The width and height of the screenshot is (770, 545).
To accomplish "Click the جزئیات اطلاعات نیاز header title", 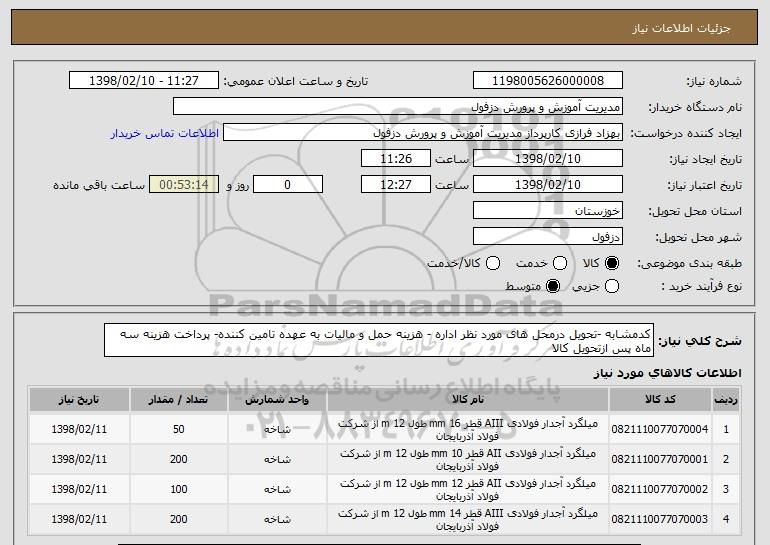I will [x=681, y=28].
